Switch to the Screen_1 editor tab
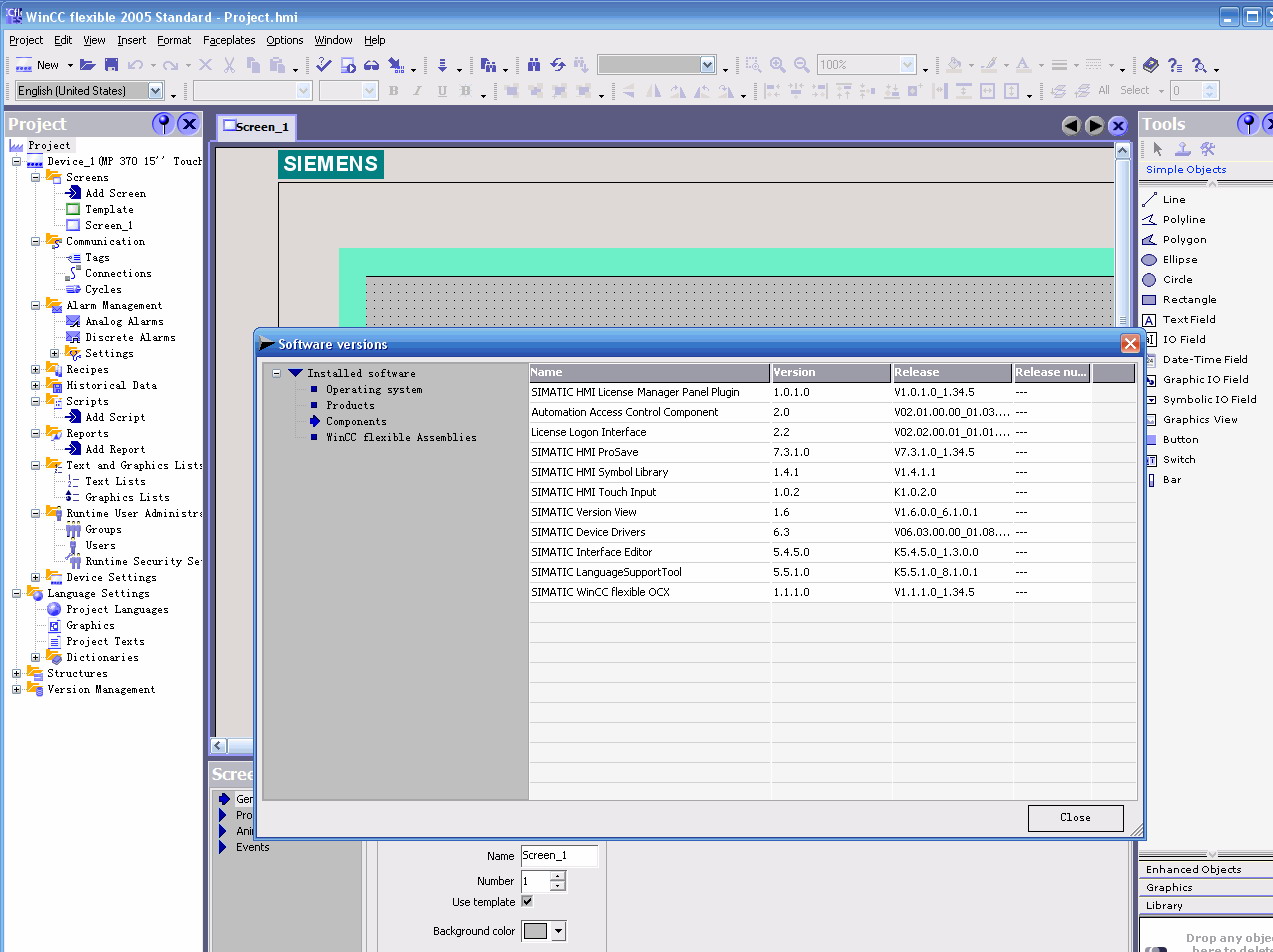This screenshot has width=1273, height=952. point(256,127)
